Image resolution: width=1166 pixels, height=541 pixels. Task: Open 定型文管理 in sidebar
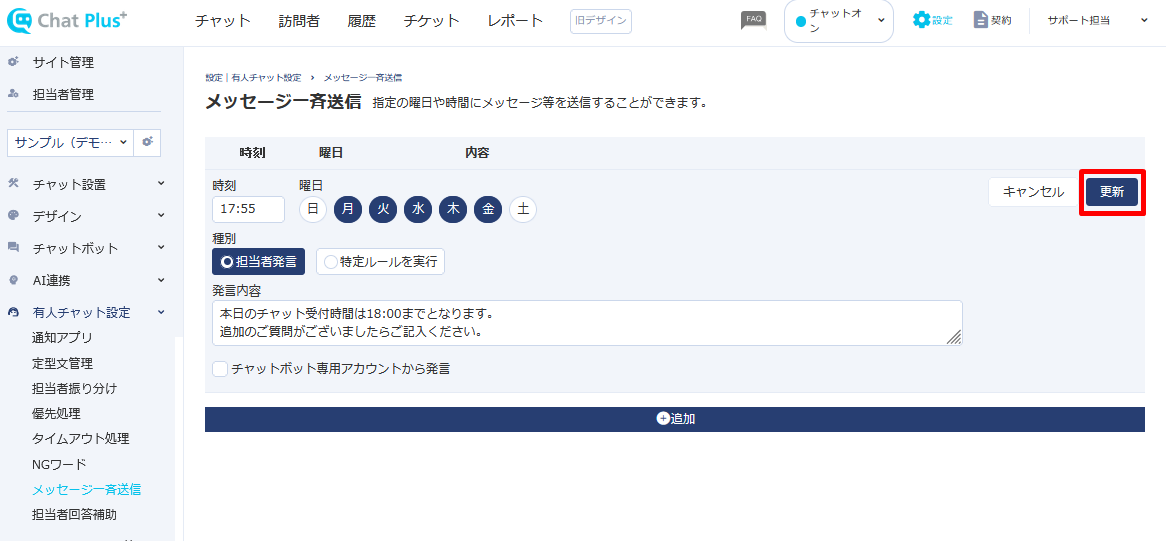click(x=62, y=363)
